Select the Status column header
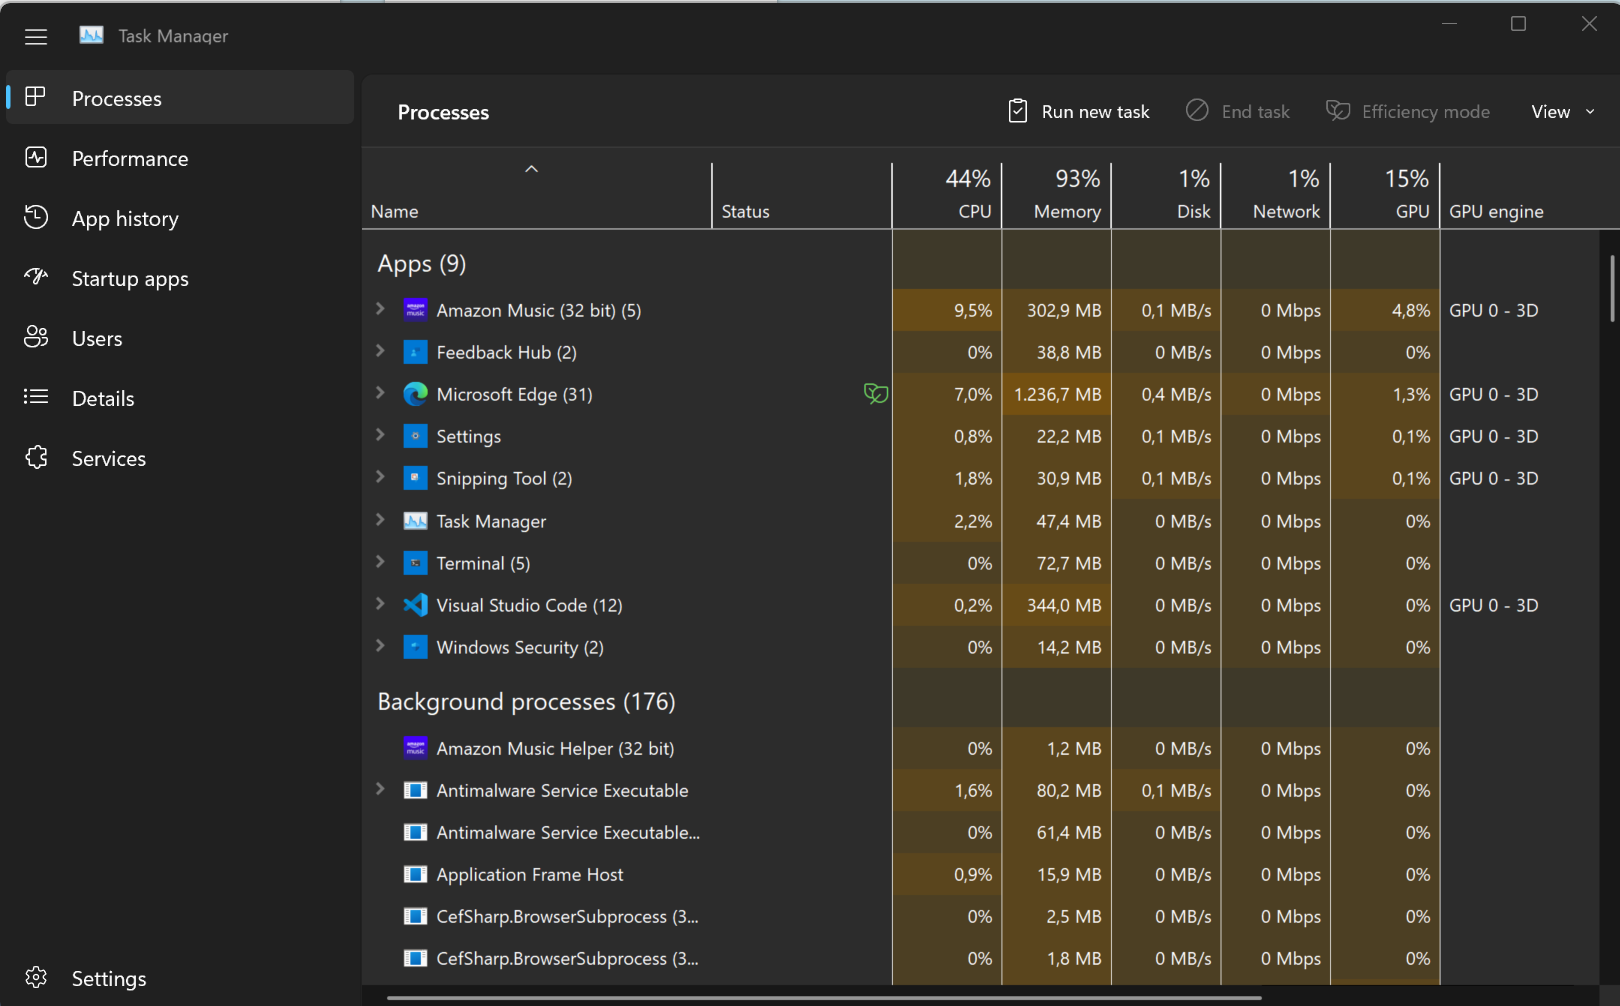The image size is (1620, 1006). click(802, 195)
